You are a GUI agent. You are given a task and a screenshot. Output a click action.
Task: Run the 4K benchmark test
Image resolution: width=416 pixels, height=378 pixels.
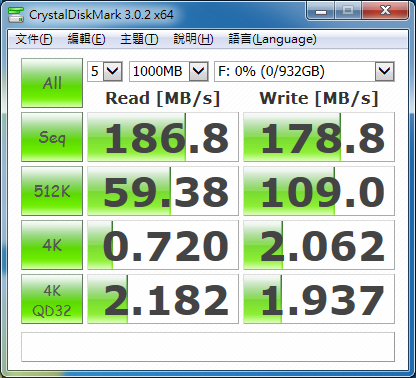pos(52,245)
